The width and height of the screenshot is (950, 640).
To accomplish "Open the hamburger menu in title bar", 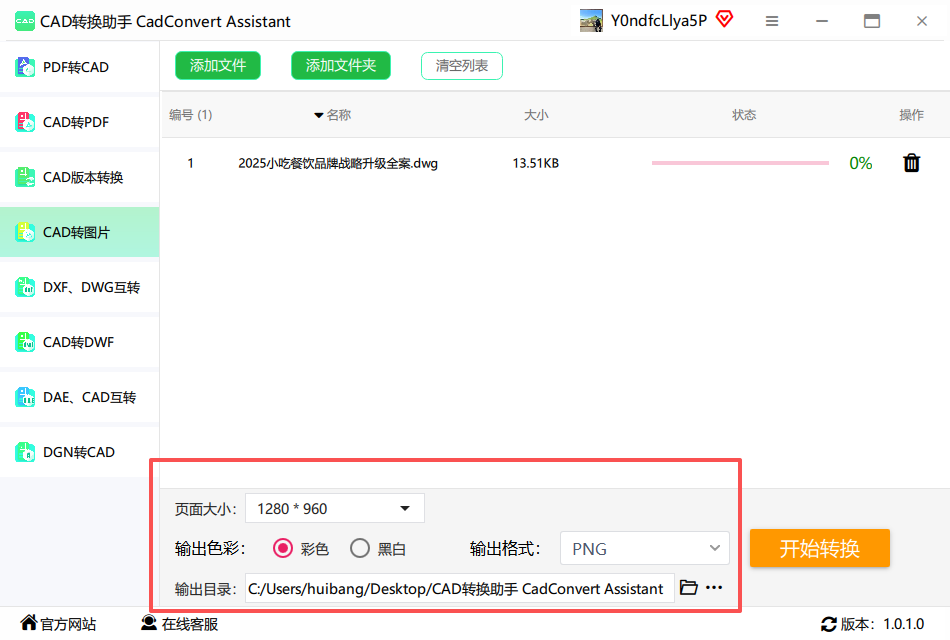I will tap(772, 21).
